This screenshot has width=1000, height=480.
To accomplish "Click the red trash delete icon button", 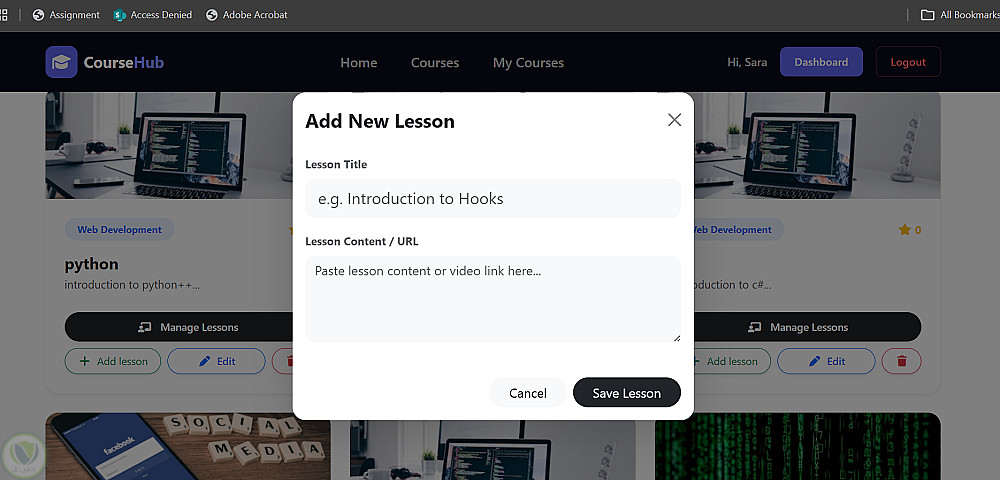I will coord(901,361).
